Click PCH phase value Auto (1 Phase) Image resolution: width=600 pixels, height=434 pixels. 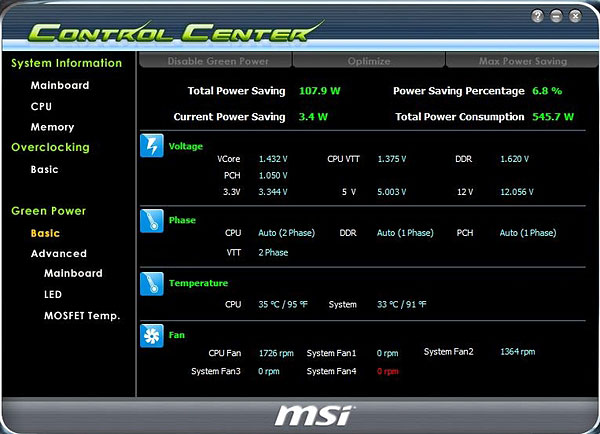pos(528,233)
